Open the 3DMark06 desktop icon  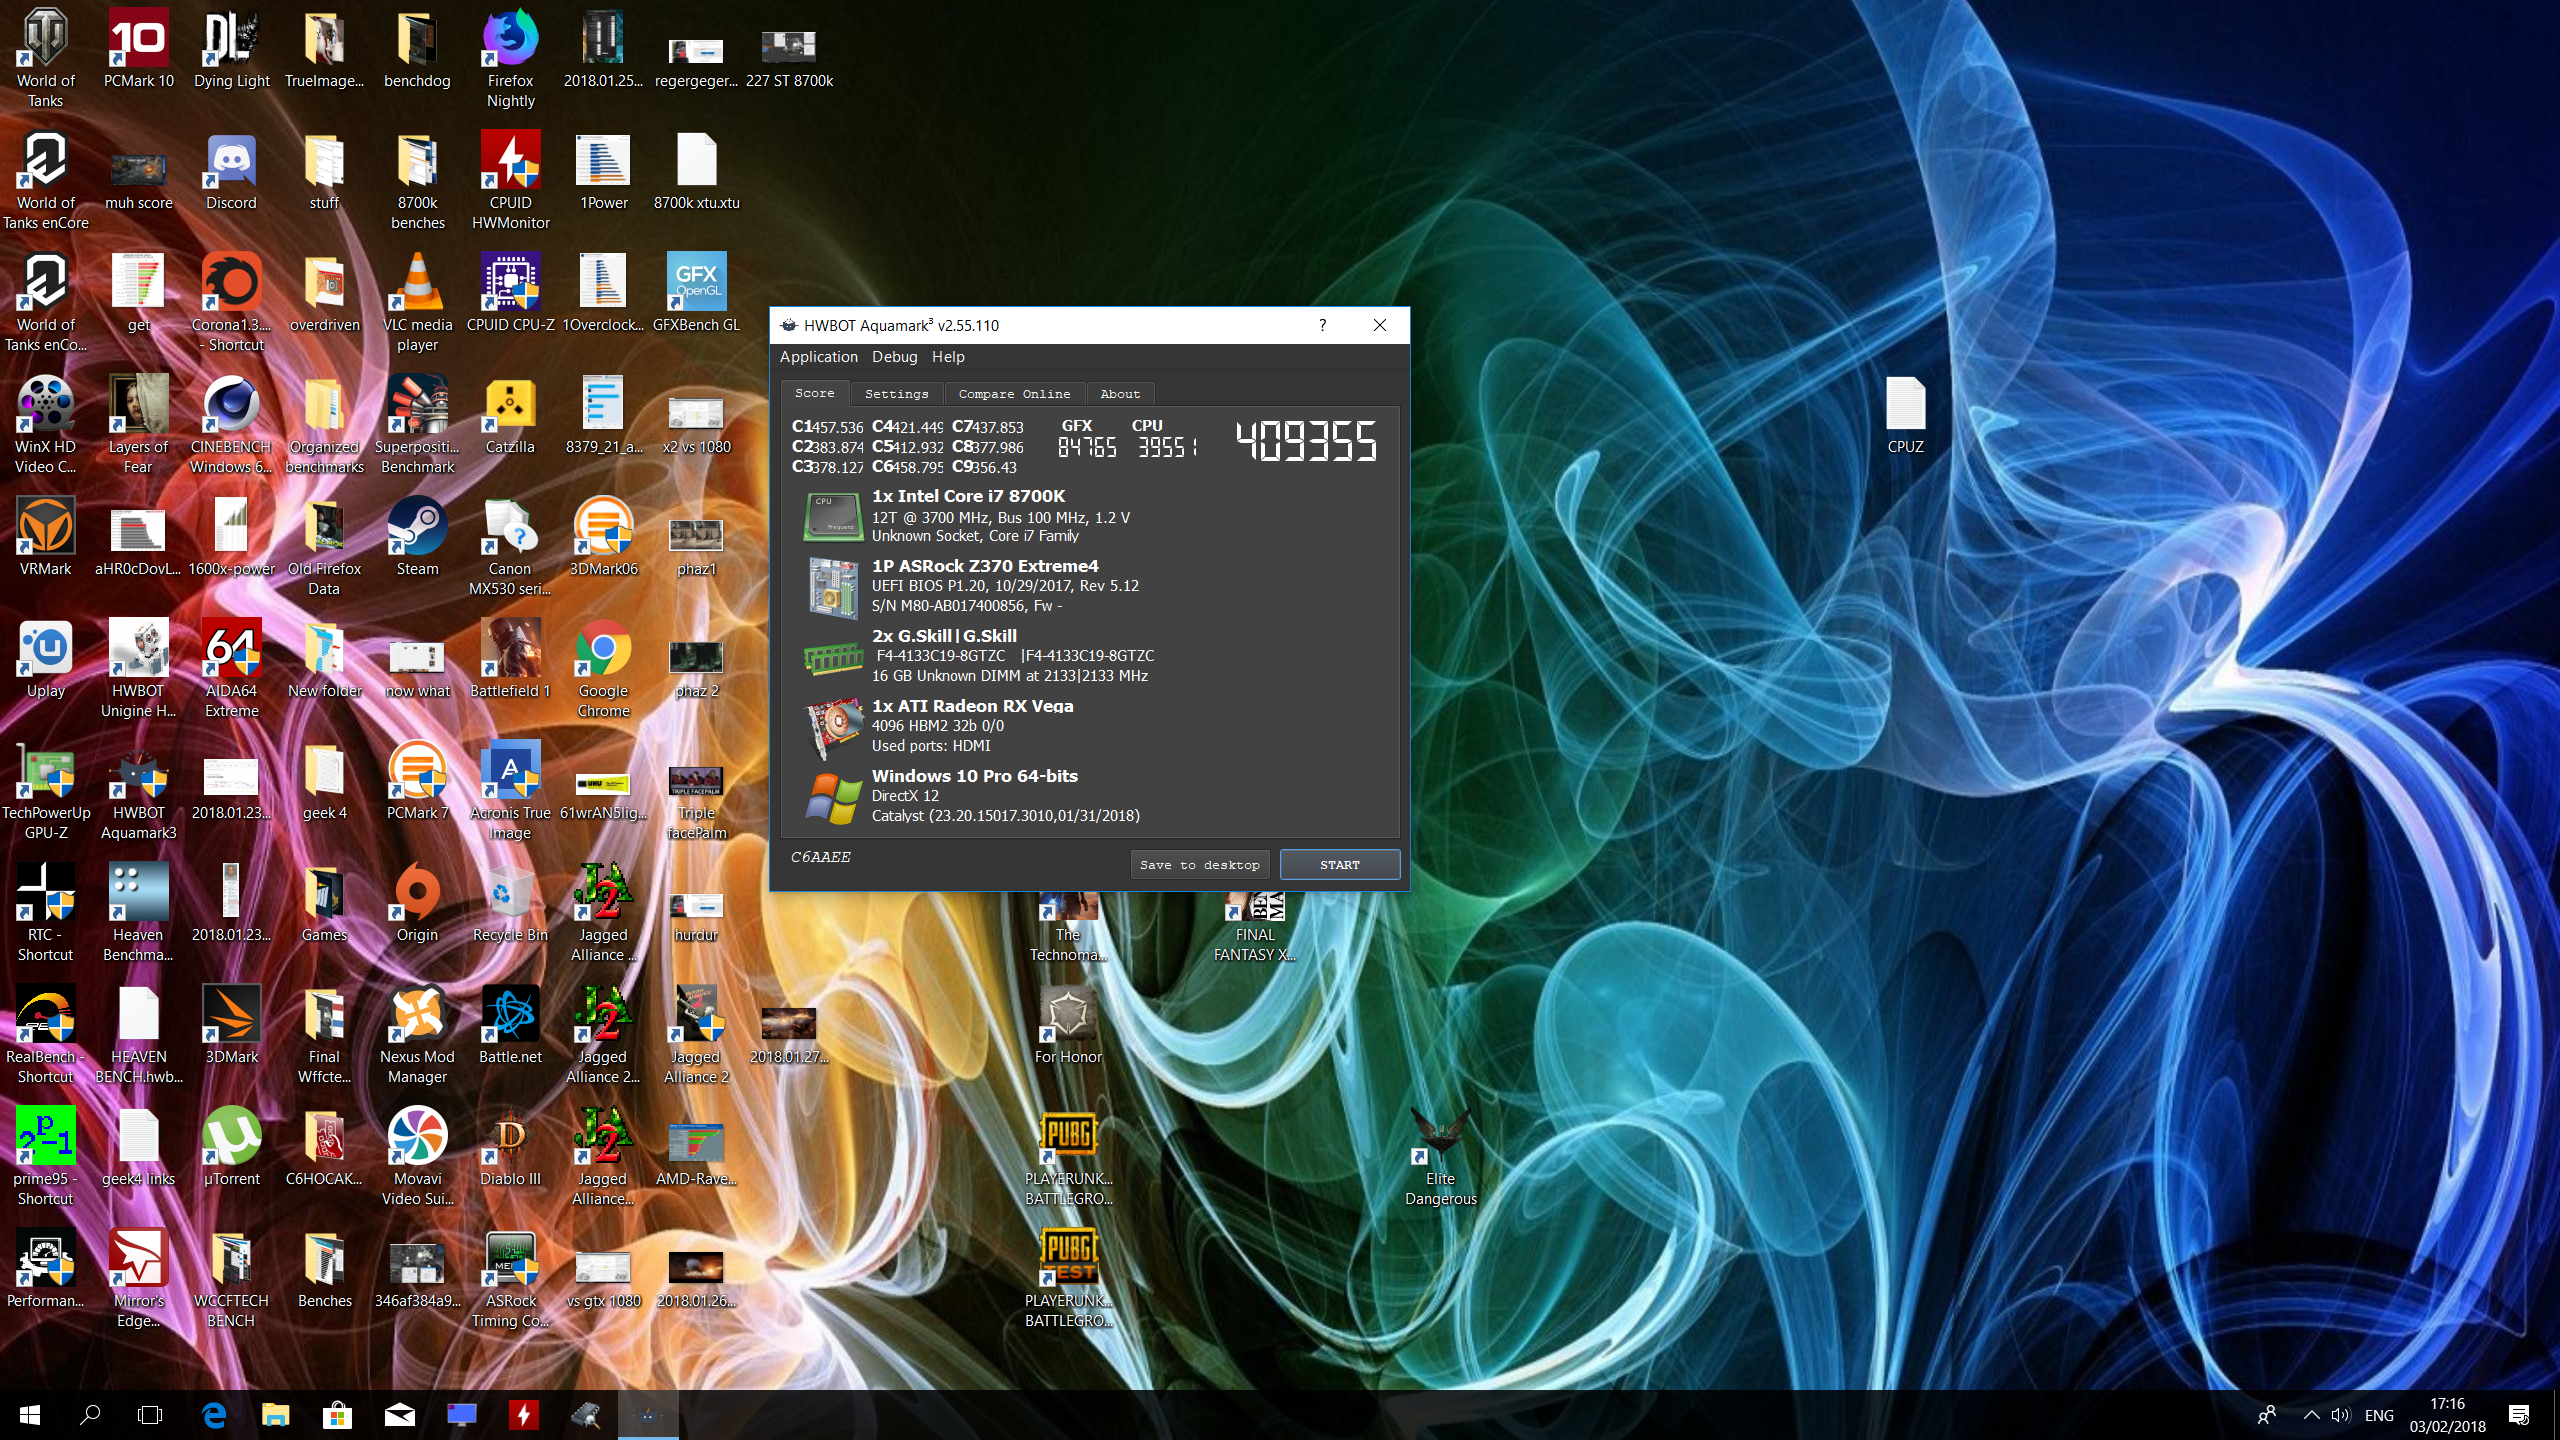coord(603,538)
